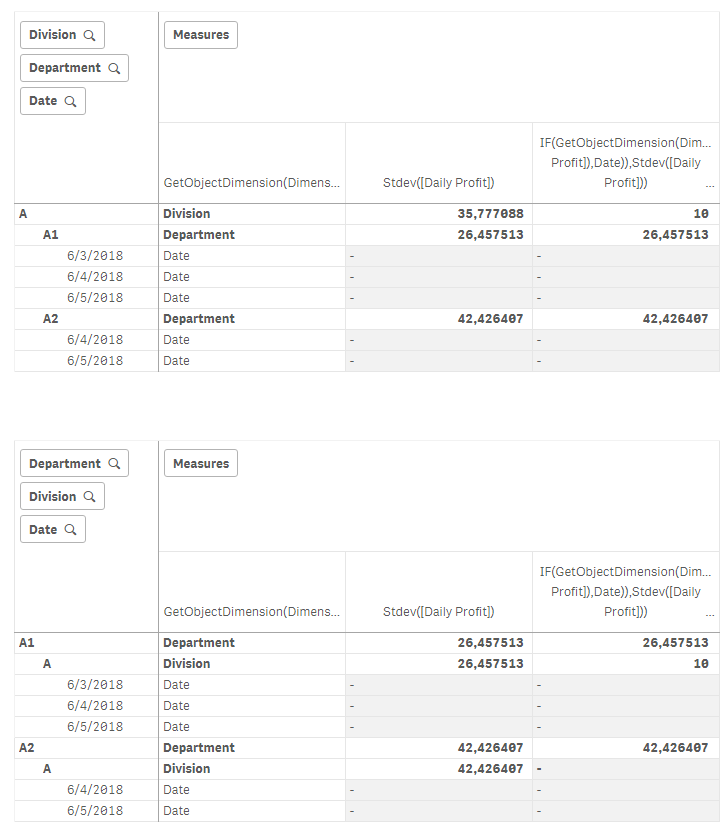Click date 6/5/2018 under A2 in the lower table

coord(95,811)
